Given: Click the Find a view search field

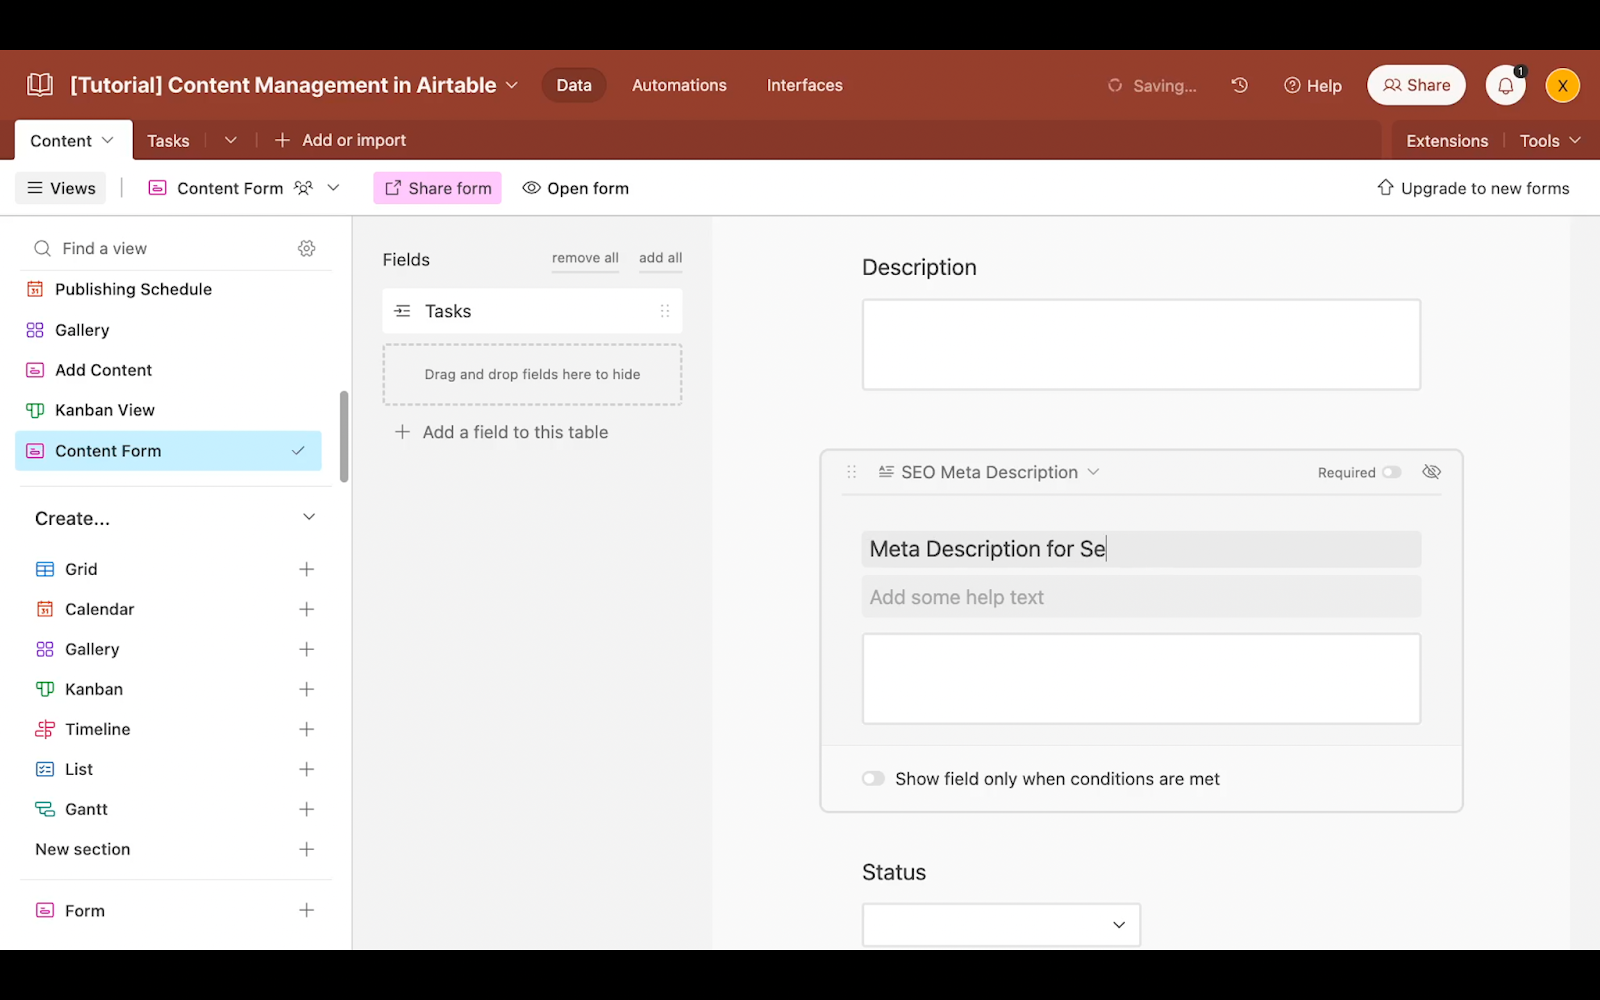Looking at the screenshot, I should point(175,248).
